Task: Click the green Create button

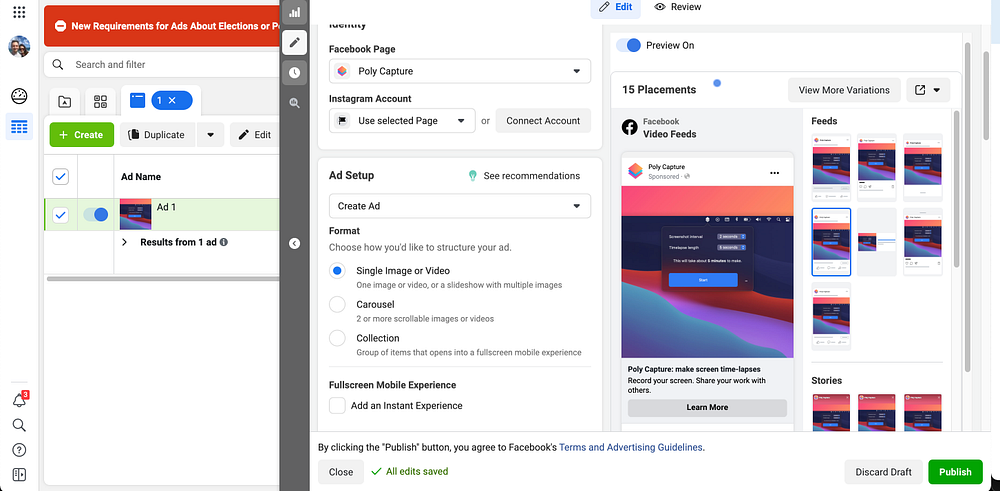Action: (82, 135)
